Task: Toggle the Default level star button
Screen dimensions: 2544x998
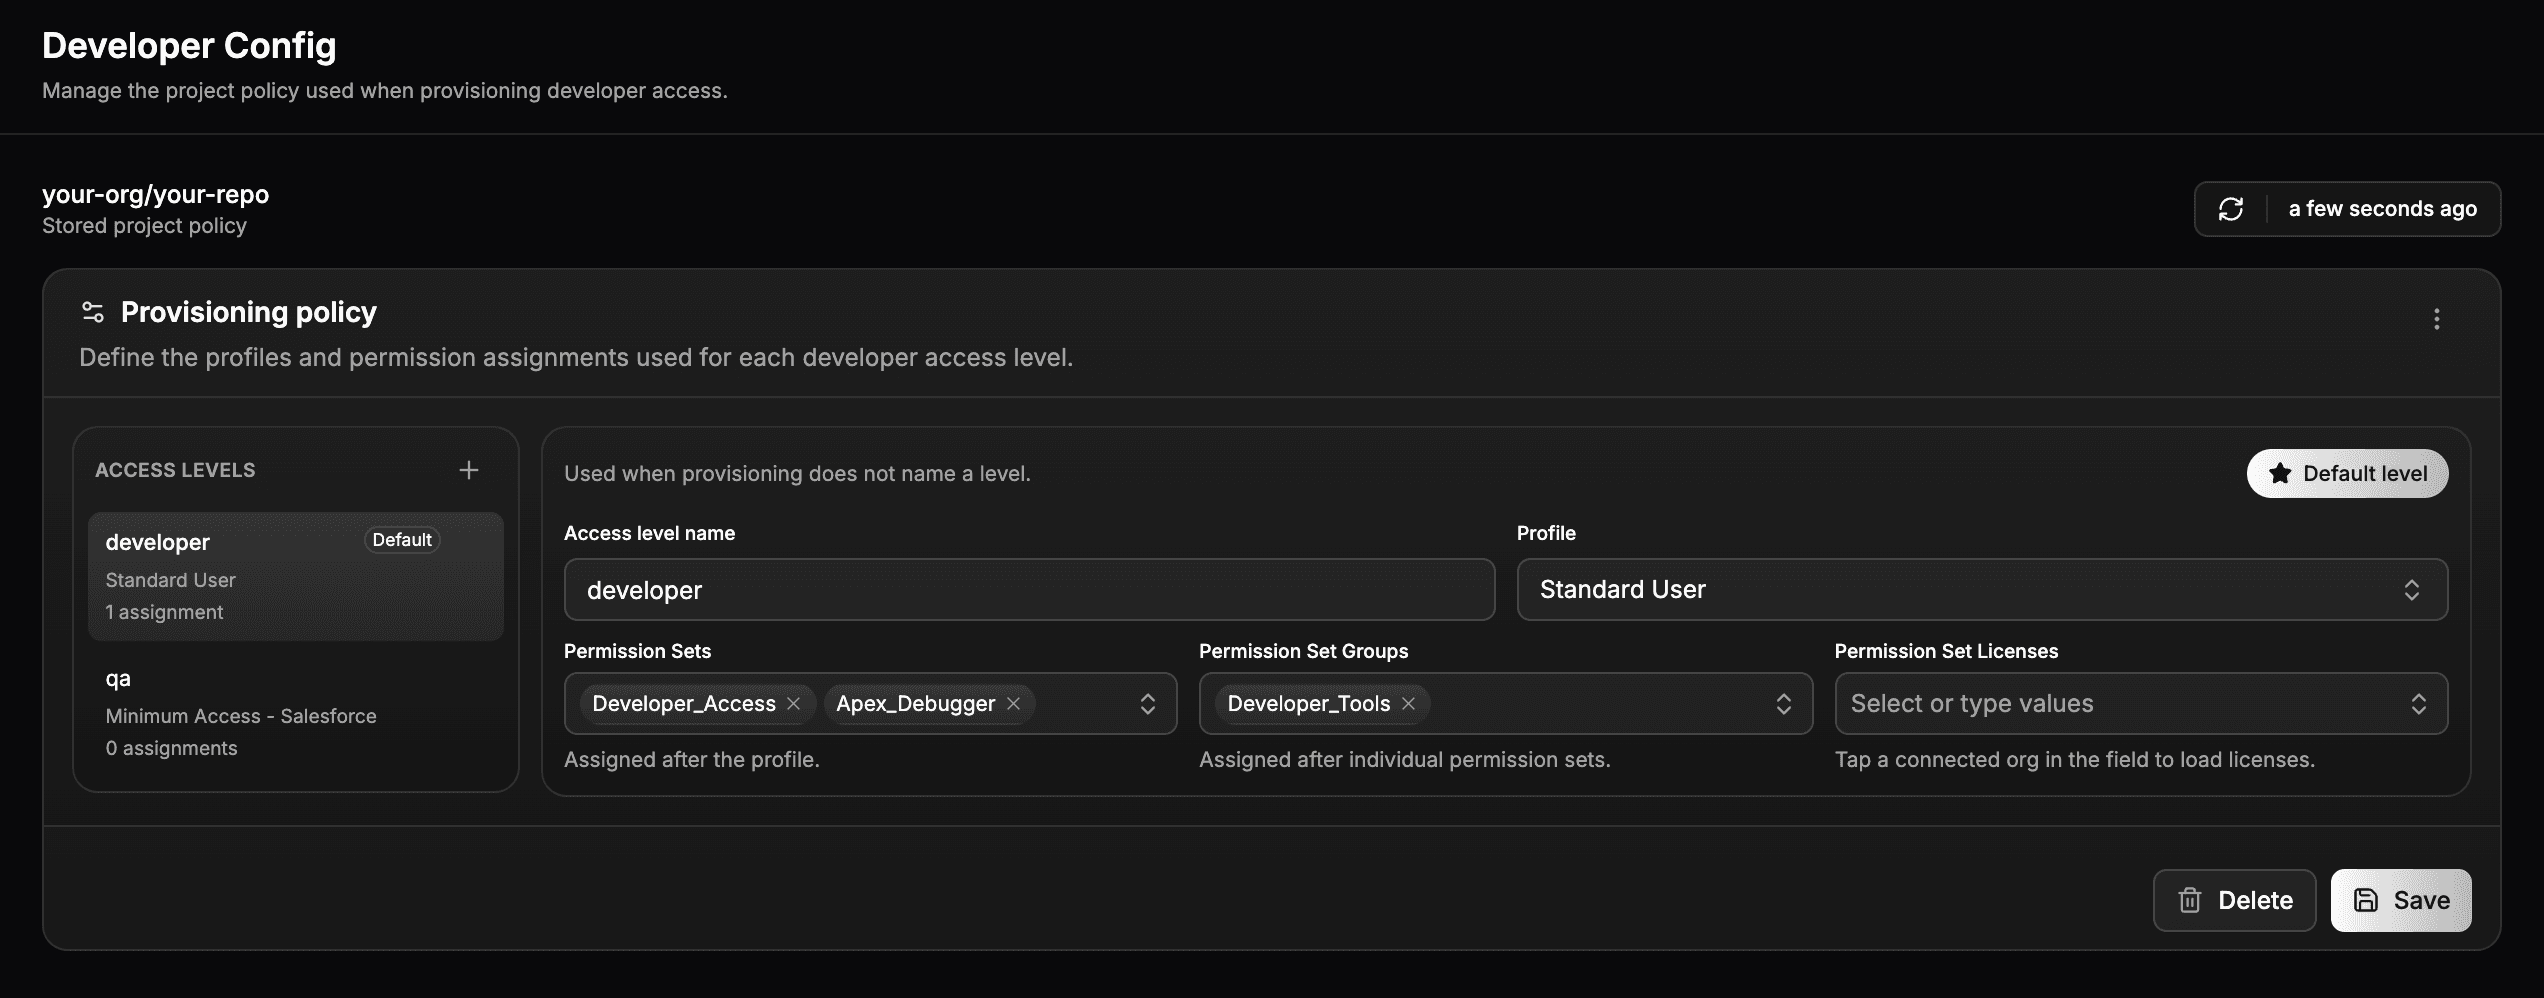Action: coord(2347,474)
